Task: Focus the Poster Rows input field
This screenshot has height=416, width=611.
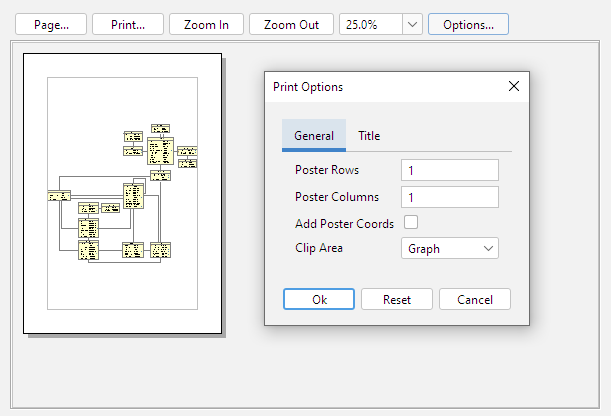Action: 449,170
